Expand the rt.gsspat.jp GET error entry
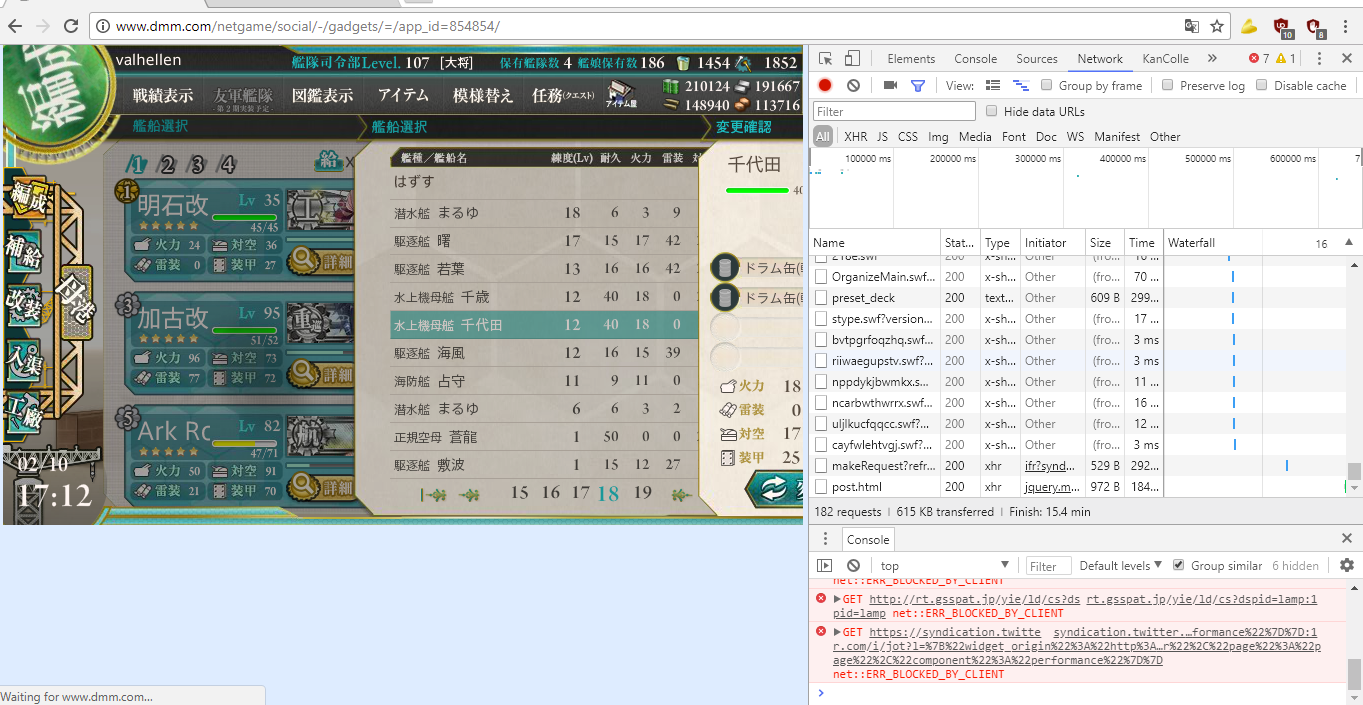1363x705 pixels. (837, 600)
